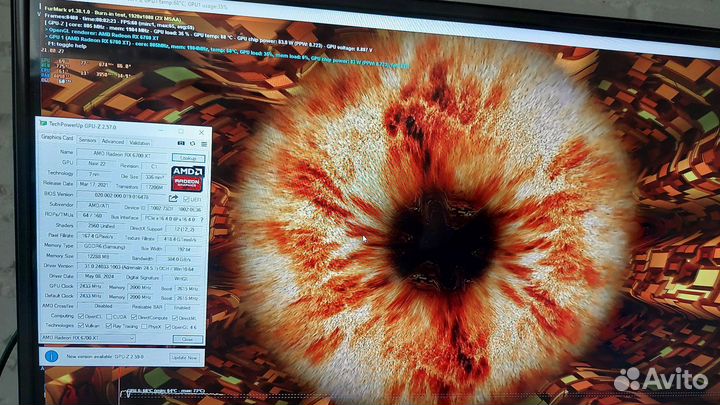Click the Technology value 7 nm
This screenshot has height=405, width=720.
tap(94, 174)
